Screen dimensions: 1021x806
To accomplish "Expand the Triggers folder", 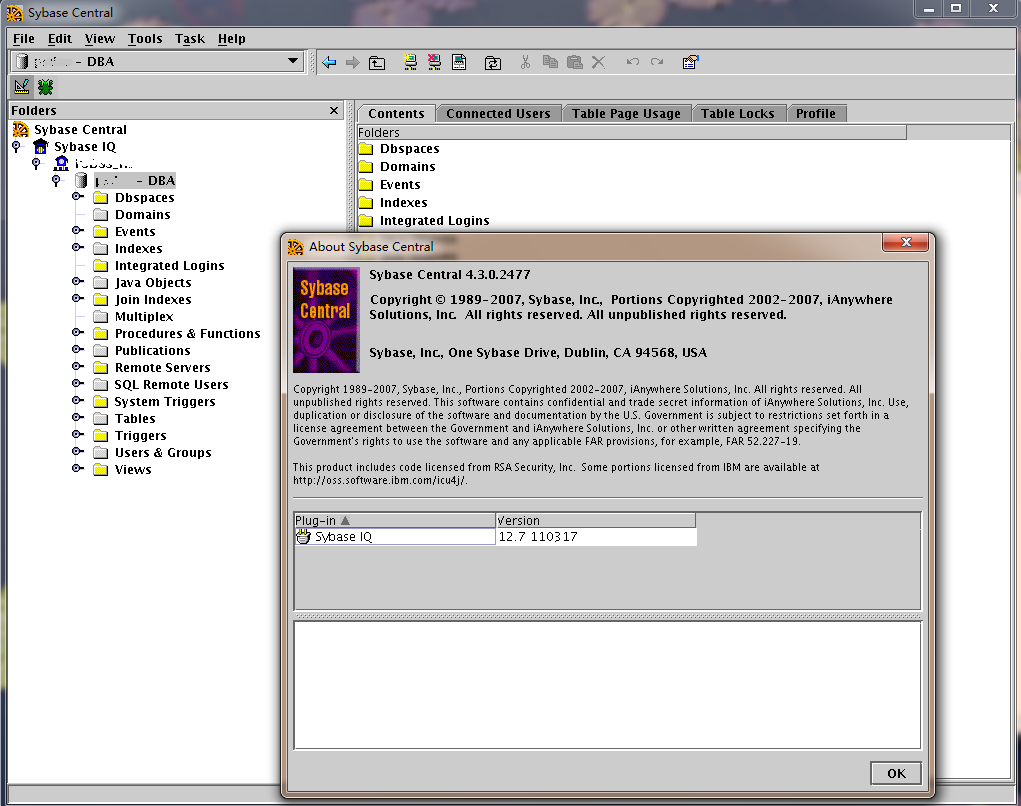I will pos(77,434).
